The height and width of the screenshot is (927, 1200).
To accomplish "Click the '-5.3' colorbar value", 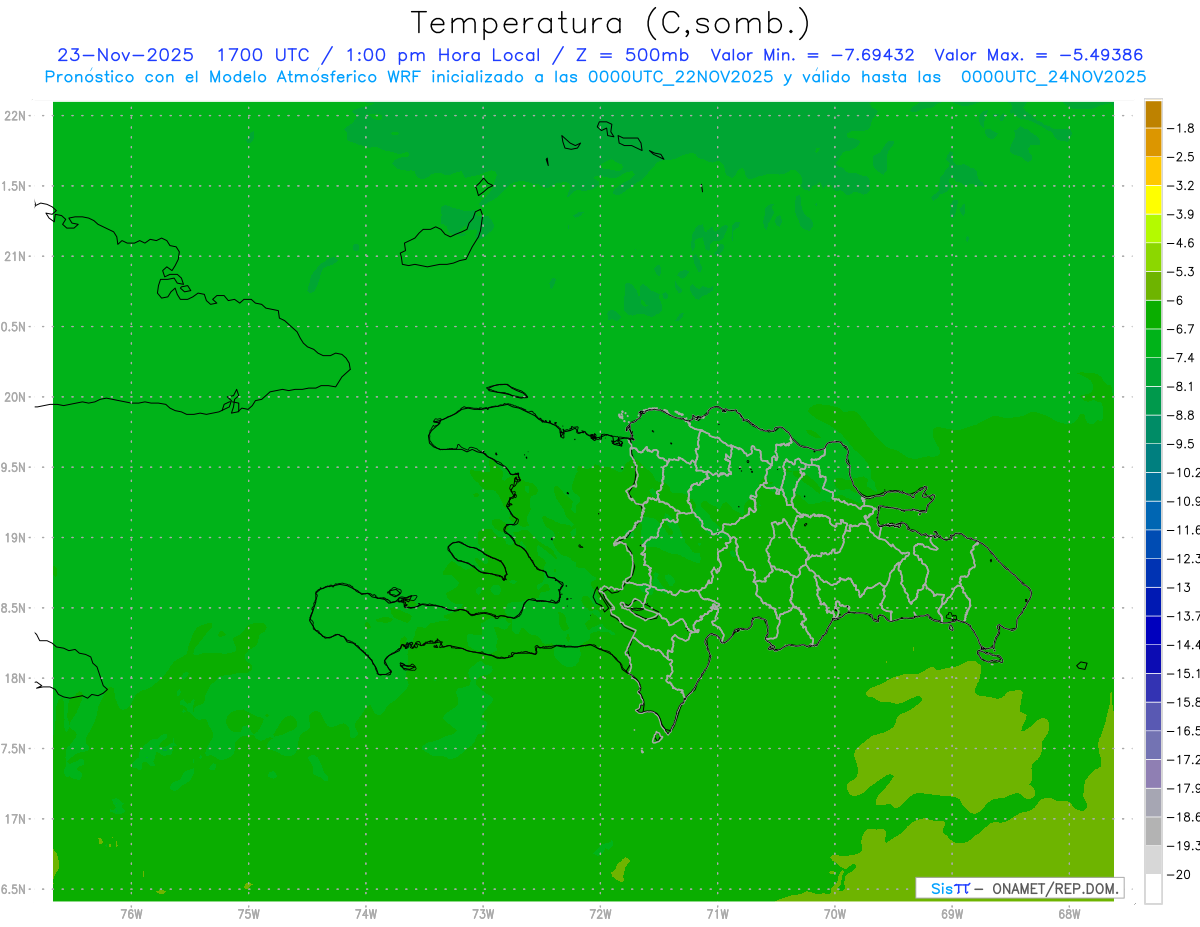I will pos(1181,271).
